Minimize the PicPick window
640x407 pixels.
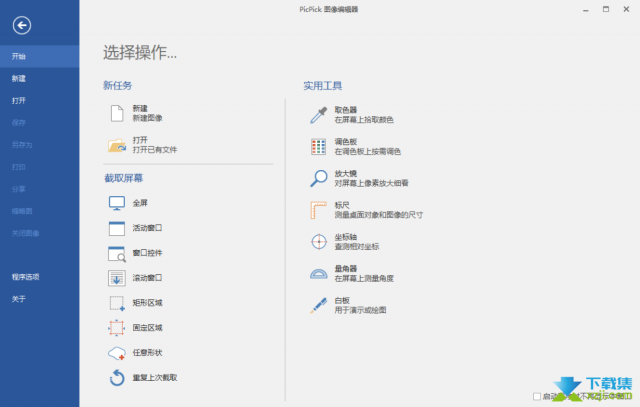click(586, 9)
